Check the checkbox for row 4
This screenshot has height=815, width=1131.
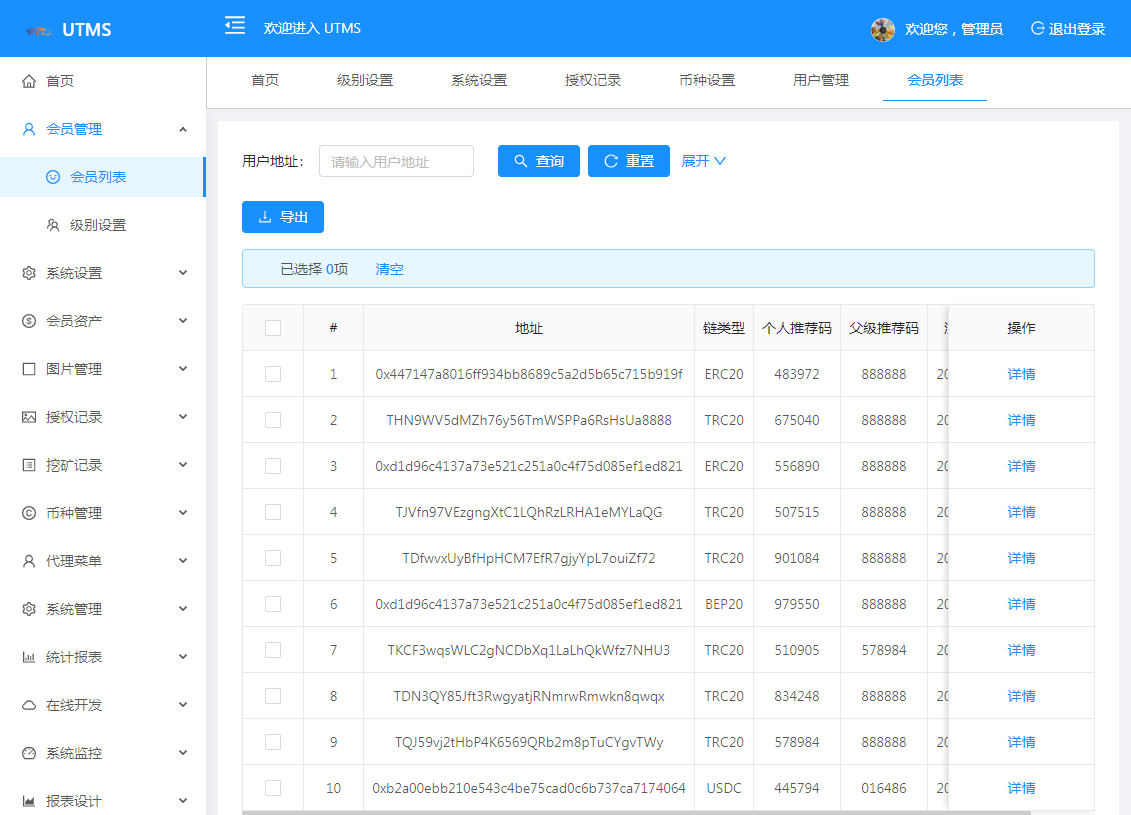(273, 512)
